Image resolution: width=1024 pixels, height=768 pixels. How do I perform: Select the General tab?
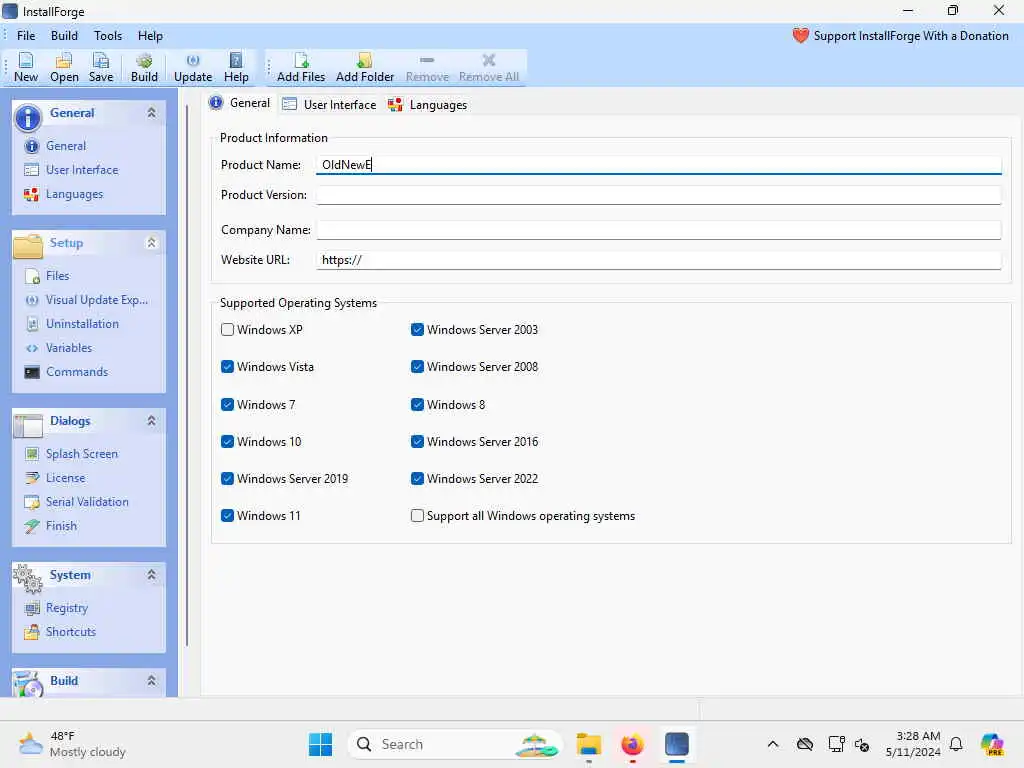click(240, 103)
